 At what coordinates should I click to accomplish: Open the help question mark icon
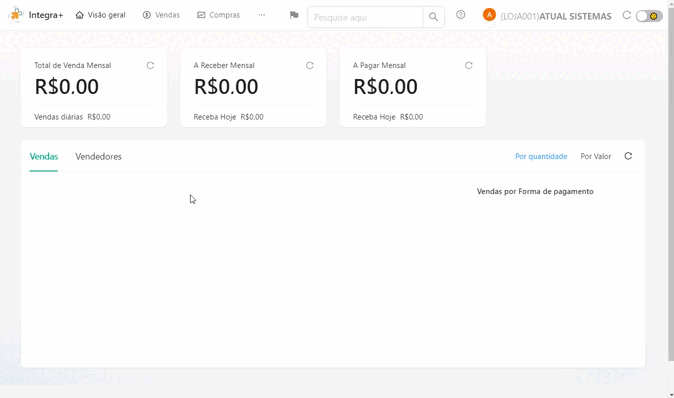click(460, 15)
